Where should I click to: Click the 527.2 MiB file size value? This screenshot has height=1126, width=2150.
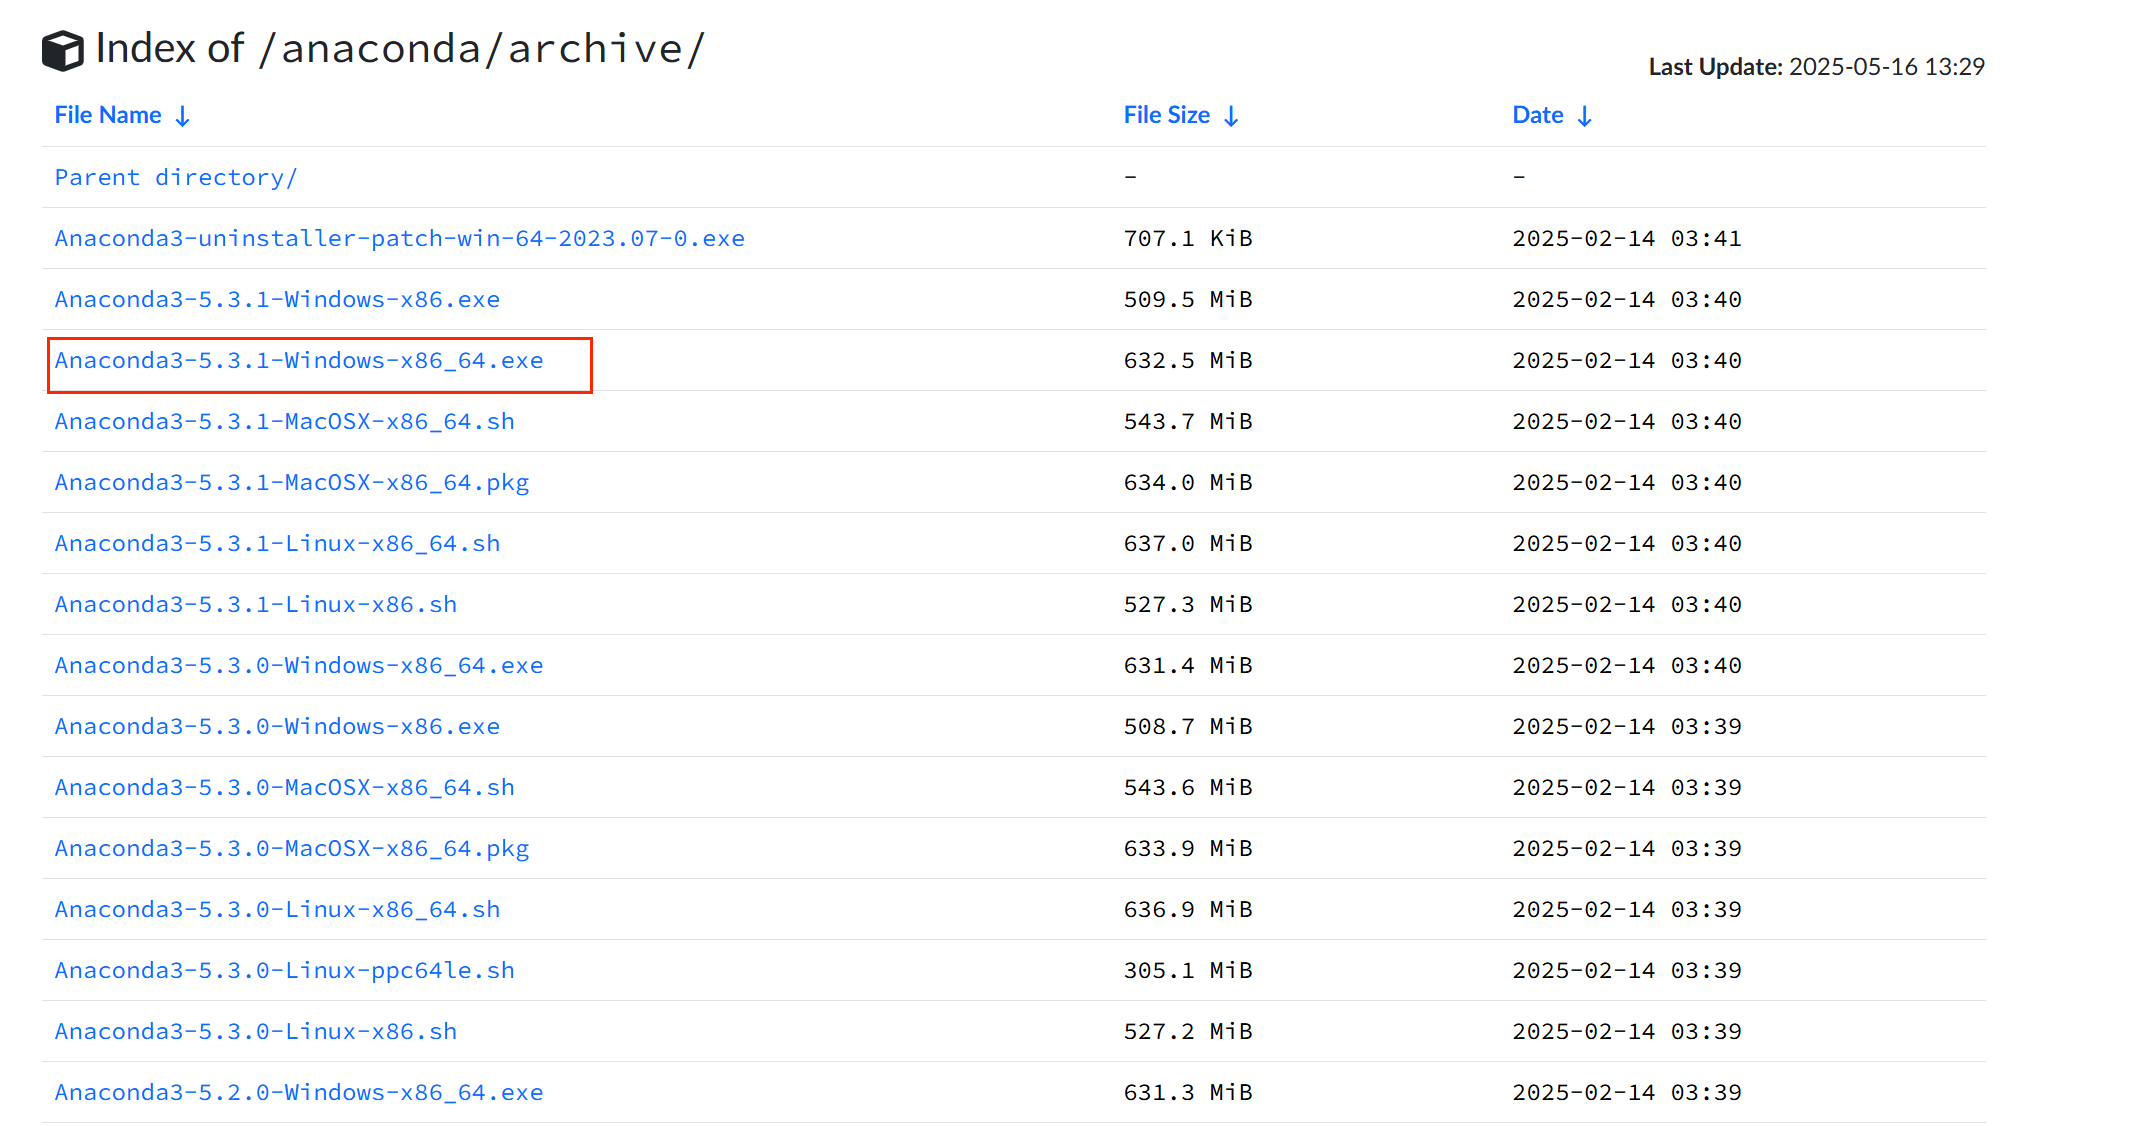pos(1188,1031)
